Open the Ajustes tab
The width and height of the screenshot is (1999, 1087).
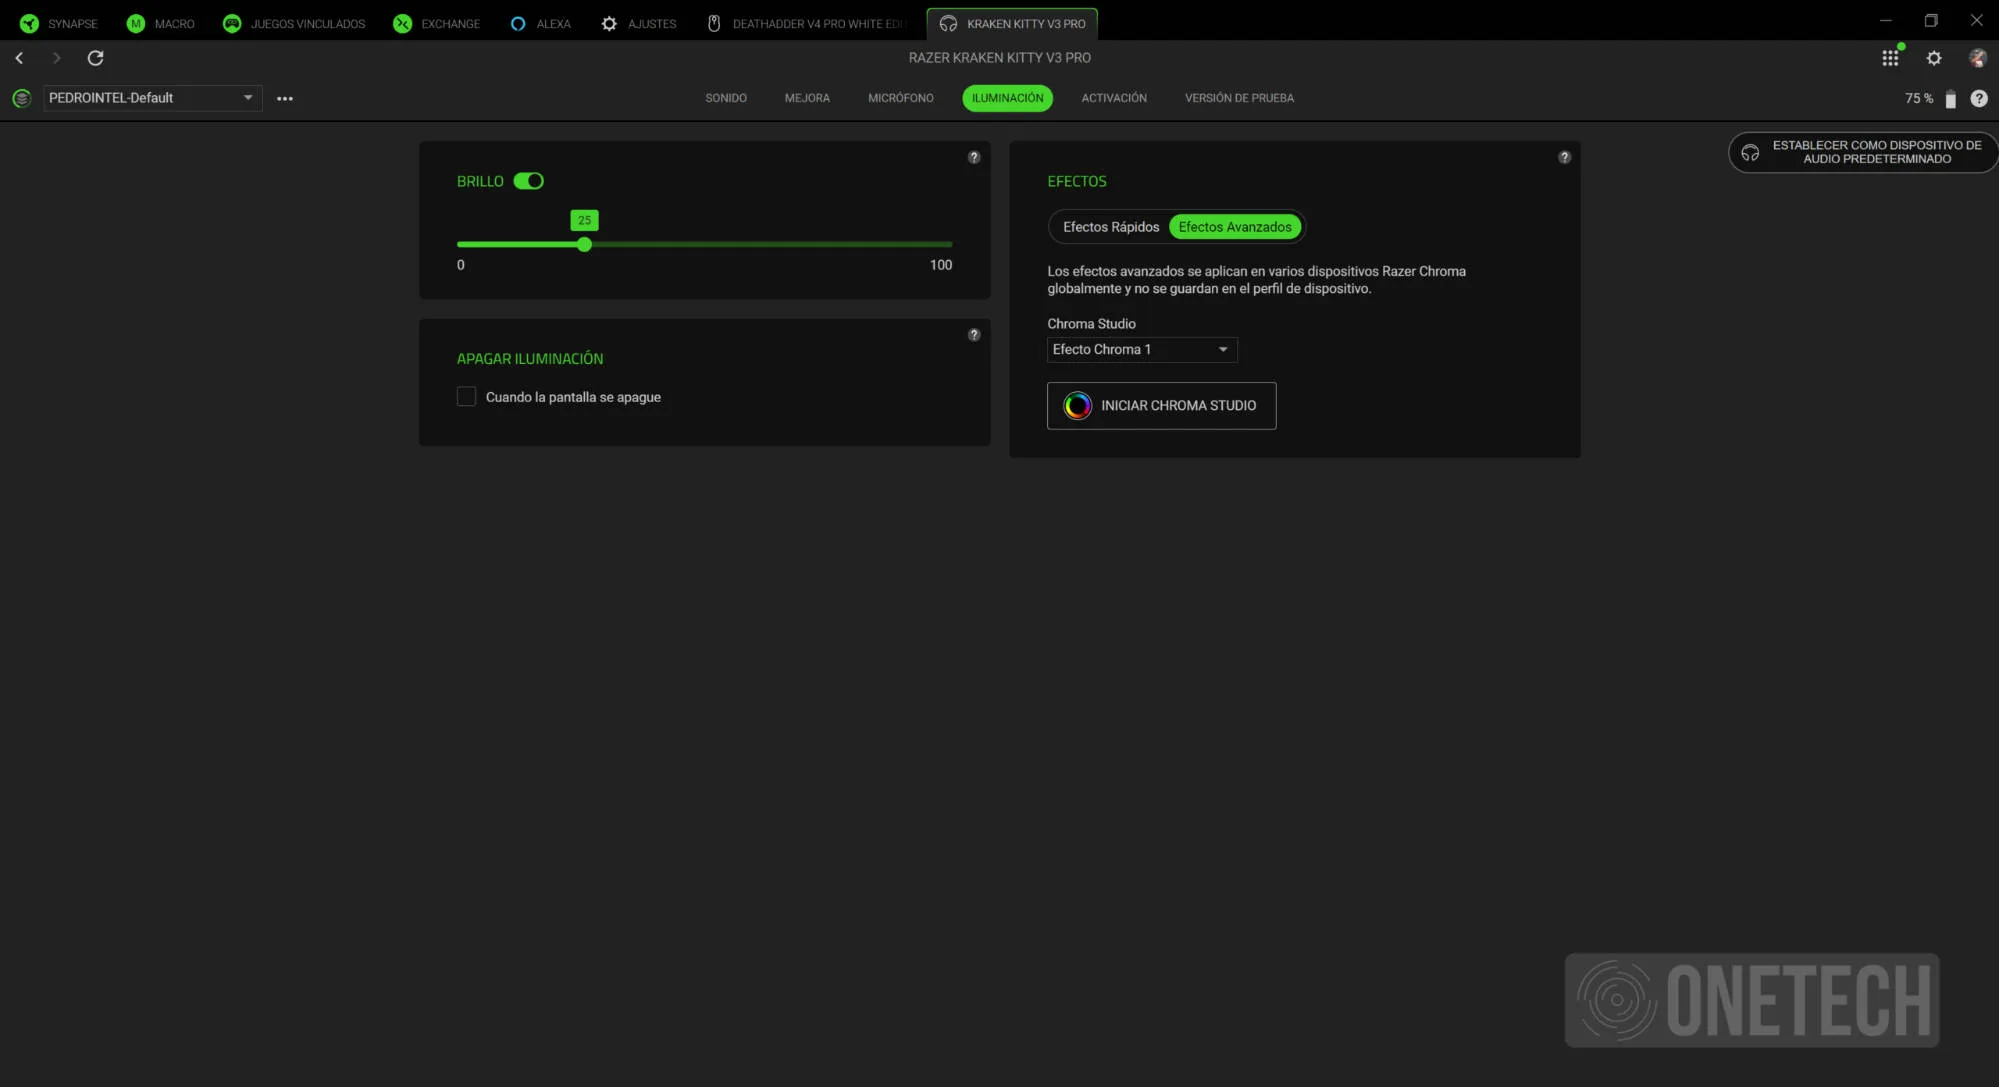[639, 23]
